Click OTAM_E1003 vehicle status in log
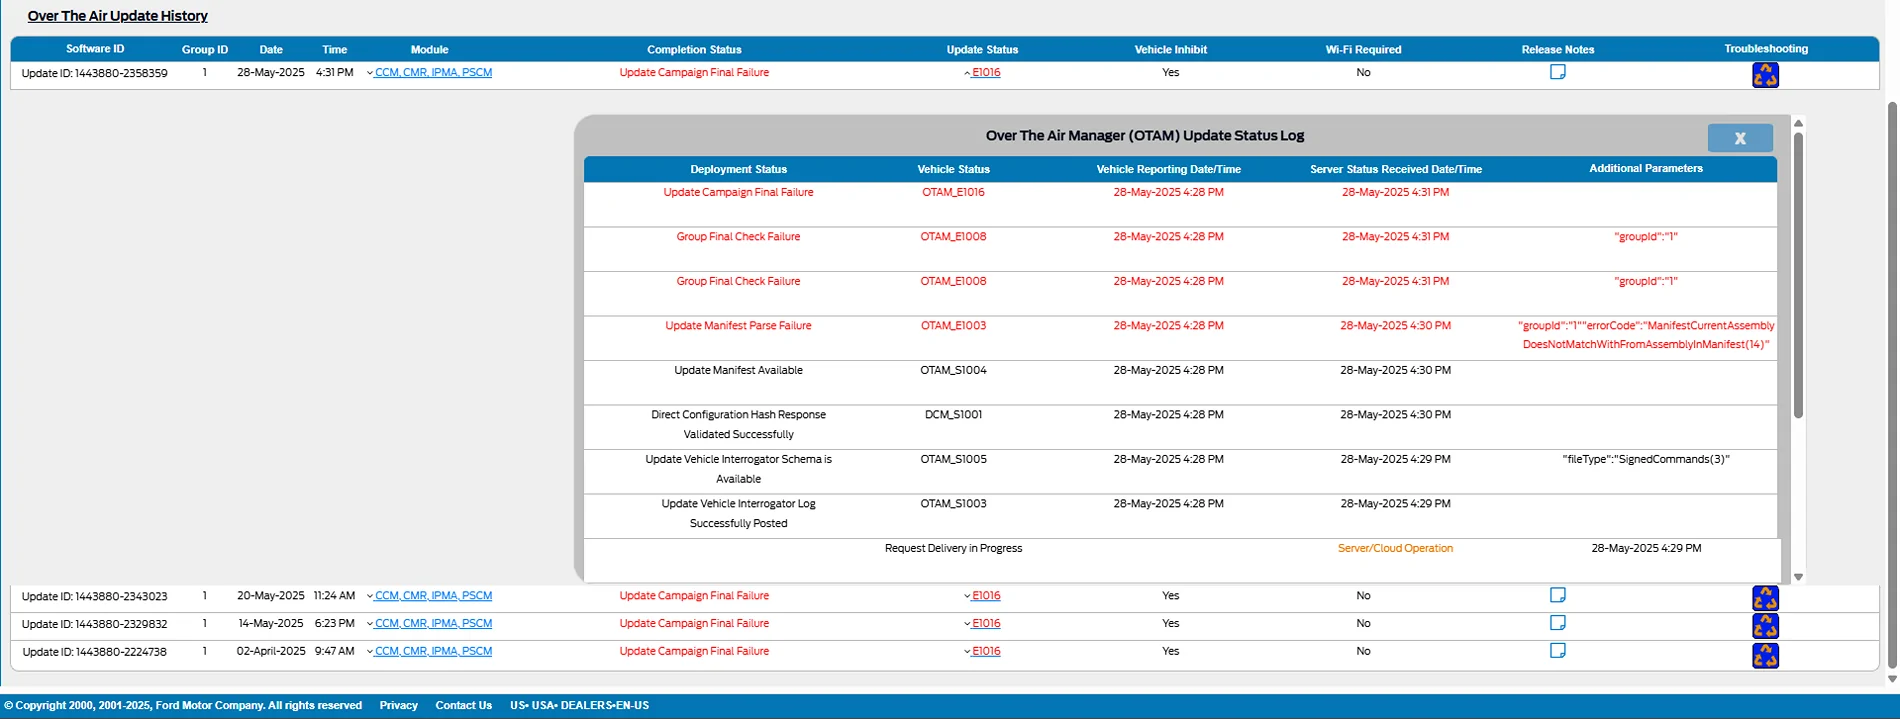 pos(953,325)
